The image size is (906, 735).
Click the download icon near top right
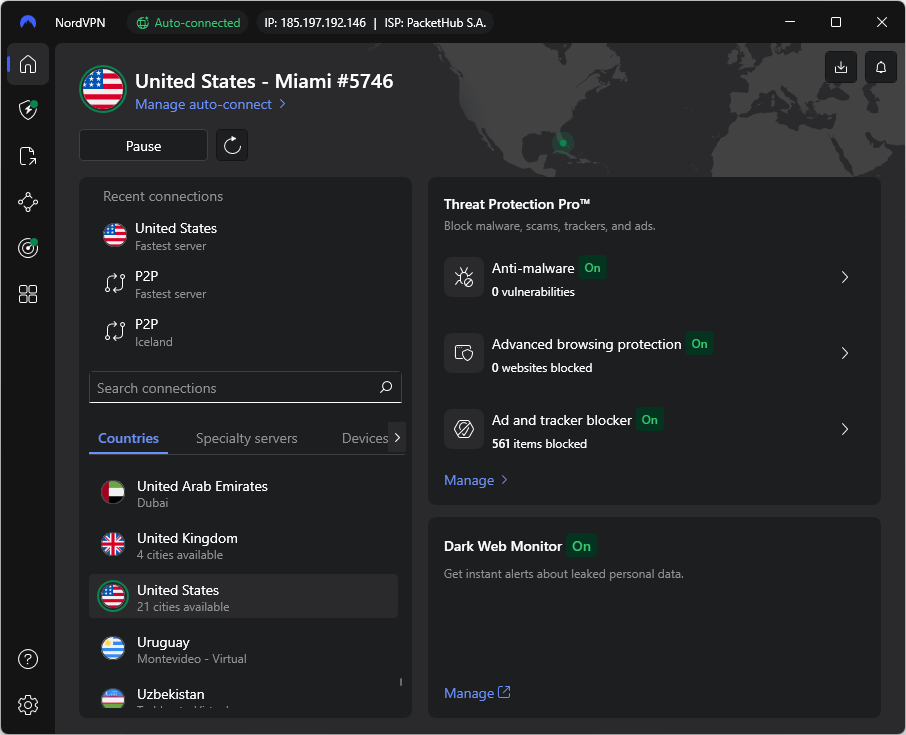841,67
